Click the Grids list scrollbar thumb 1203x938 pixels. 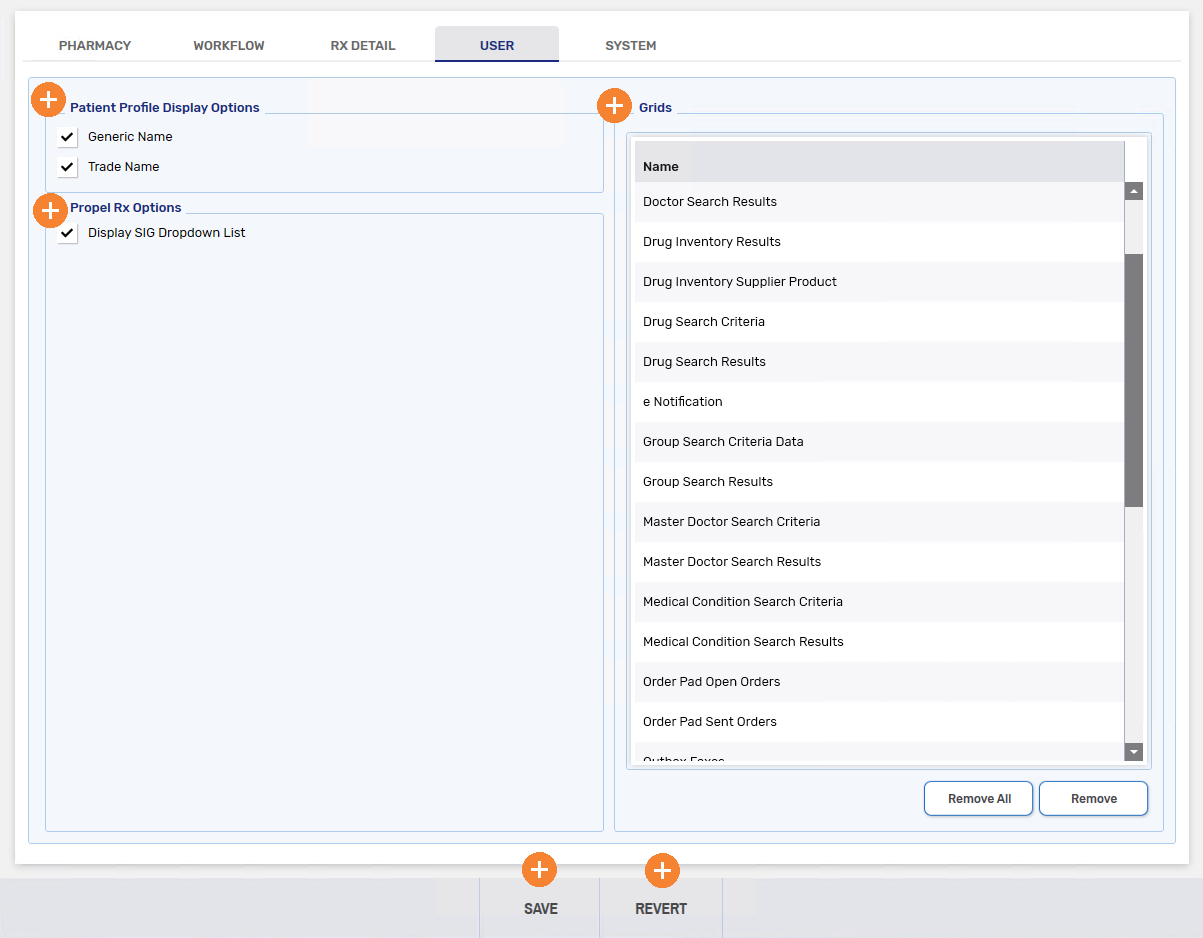pyautogui.click(x=1134, y=380)
